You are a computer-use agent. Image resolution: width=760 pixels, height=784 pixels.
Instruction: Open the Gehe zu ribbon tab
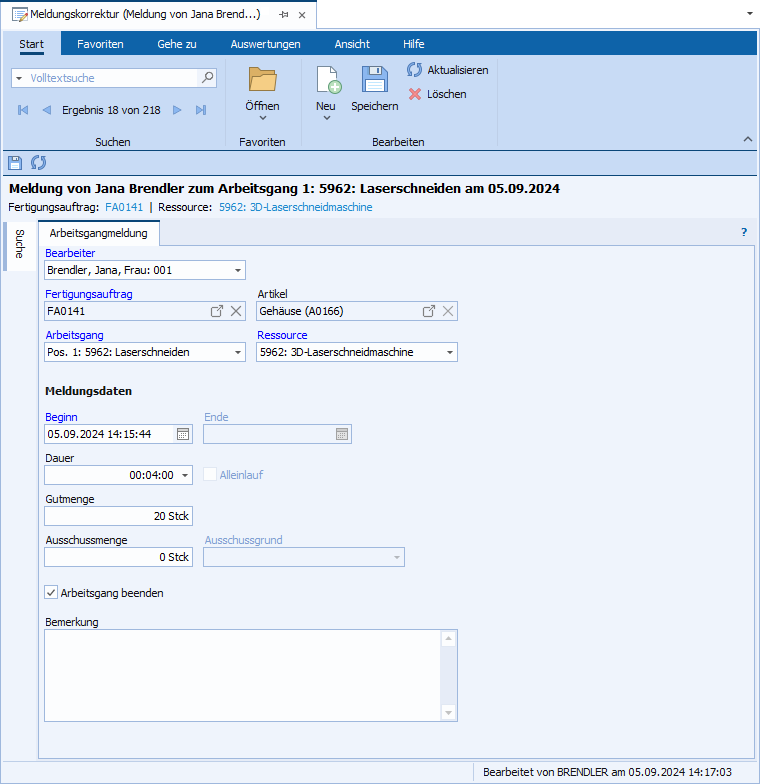tap(177, 44)
